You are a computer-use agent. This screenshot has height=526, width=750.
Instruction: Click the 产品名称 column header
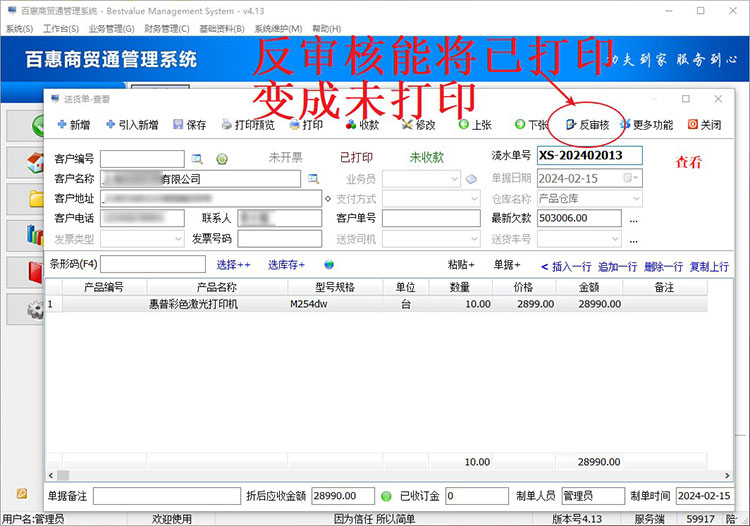click(217, 287)
